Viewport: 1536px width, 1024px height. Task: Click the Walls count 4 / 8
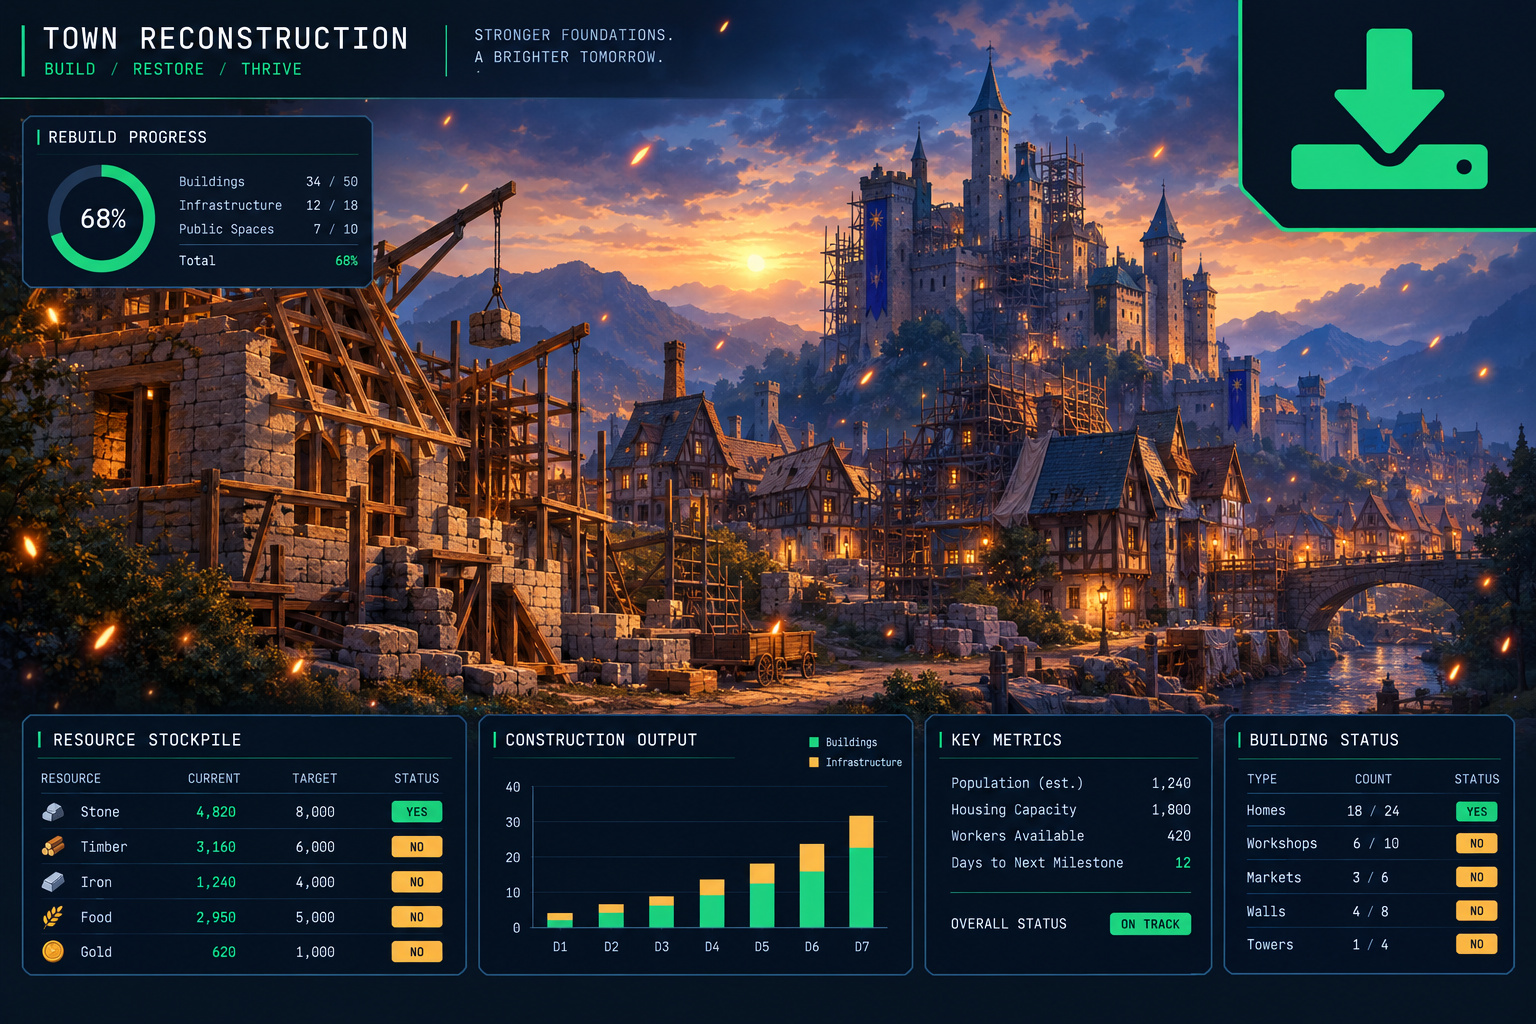click(x=1370, y=912)
